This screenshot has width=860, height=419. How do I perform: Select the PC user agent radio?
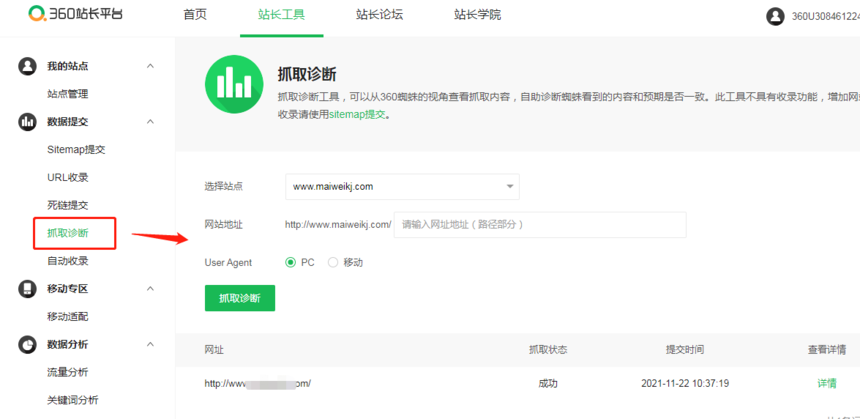coord(290,263)
